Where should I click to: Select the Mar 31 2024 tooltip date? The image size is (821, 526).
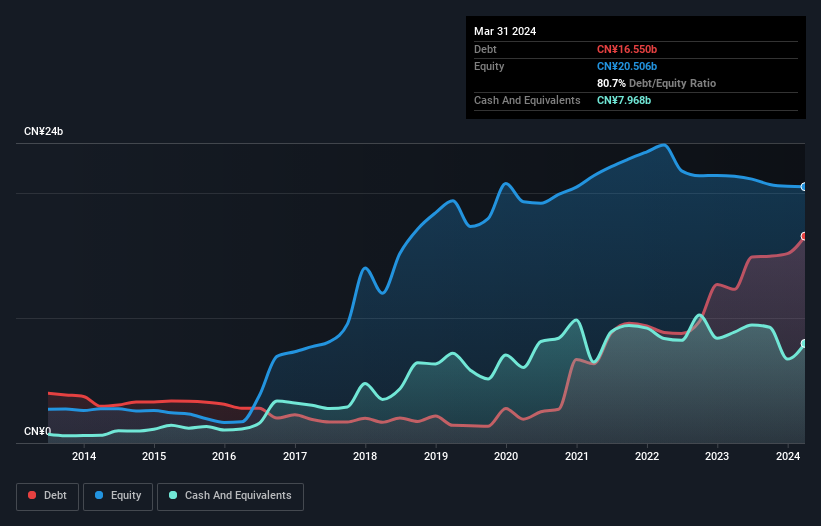pyautogui.click(x=505, y=31)
